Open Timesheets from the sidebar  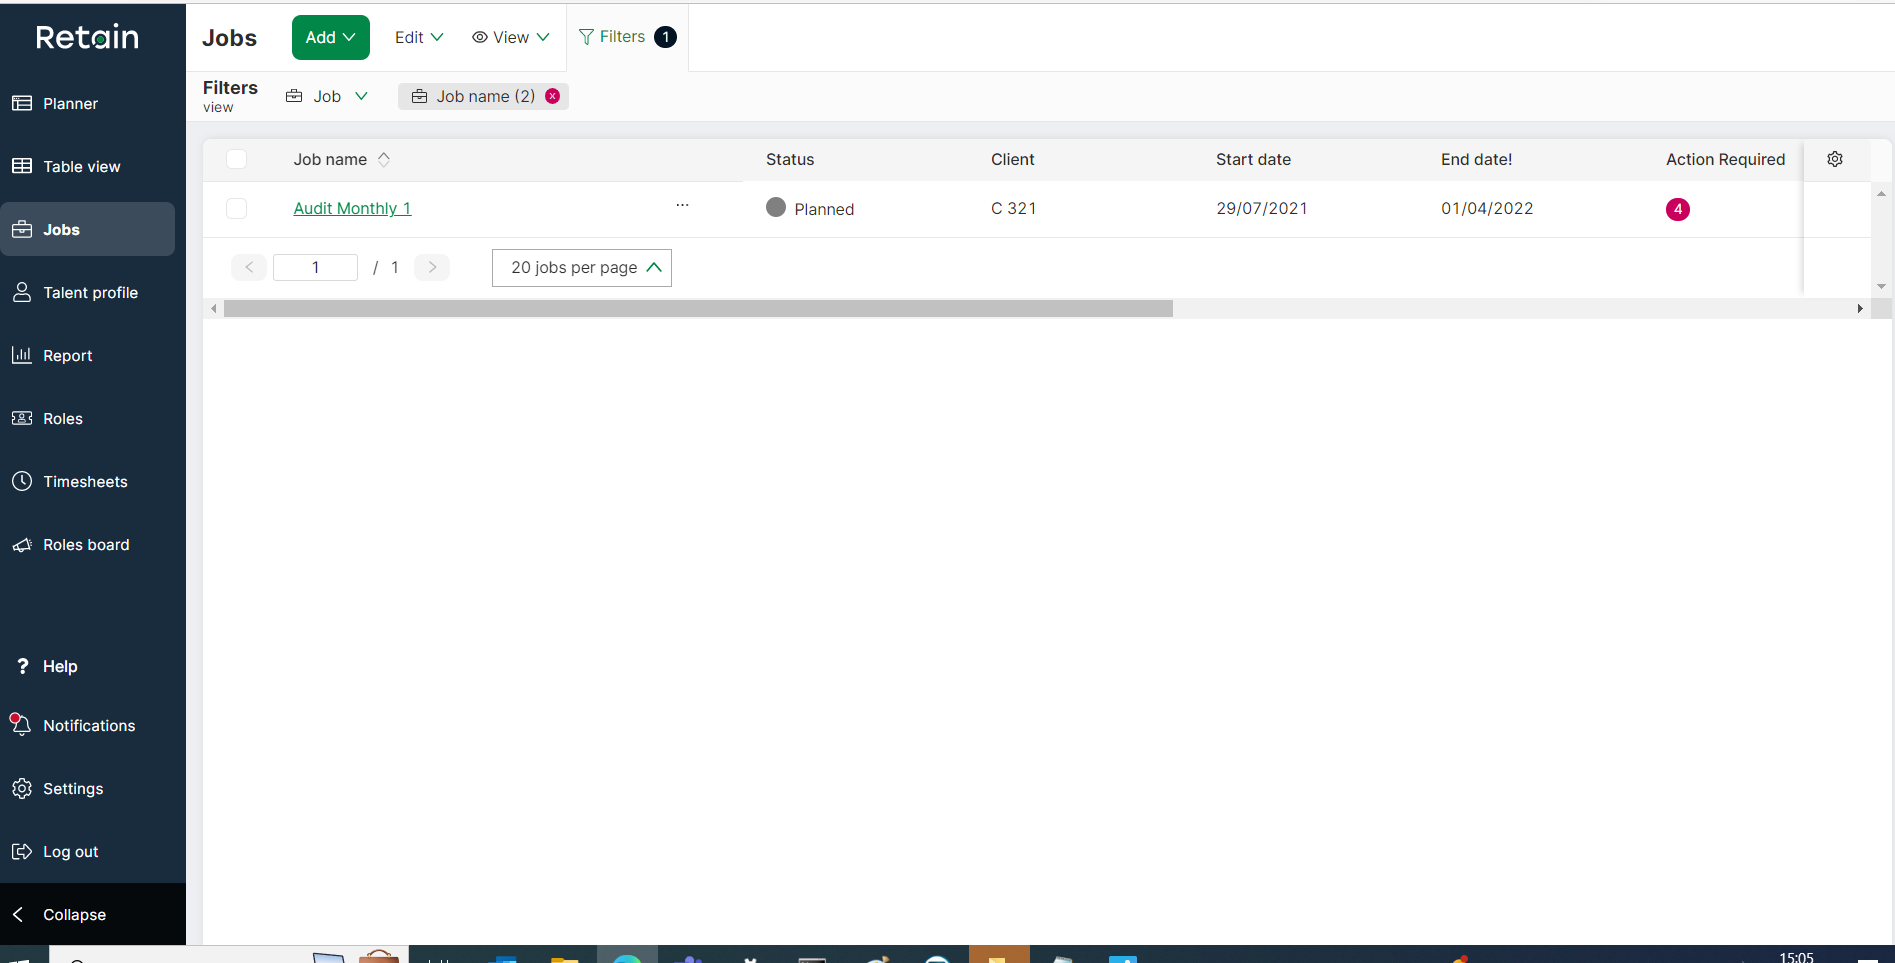(85, 481)
